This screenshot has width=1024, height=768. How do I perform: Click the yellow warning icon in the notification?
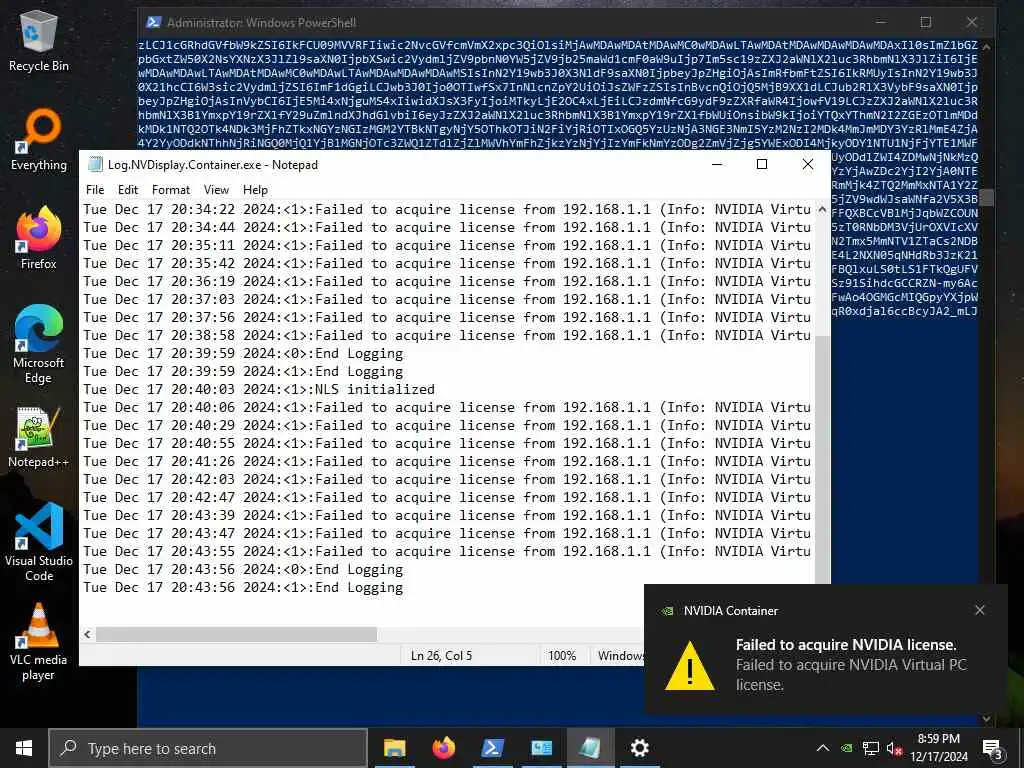coord(690,665)
